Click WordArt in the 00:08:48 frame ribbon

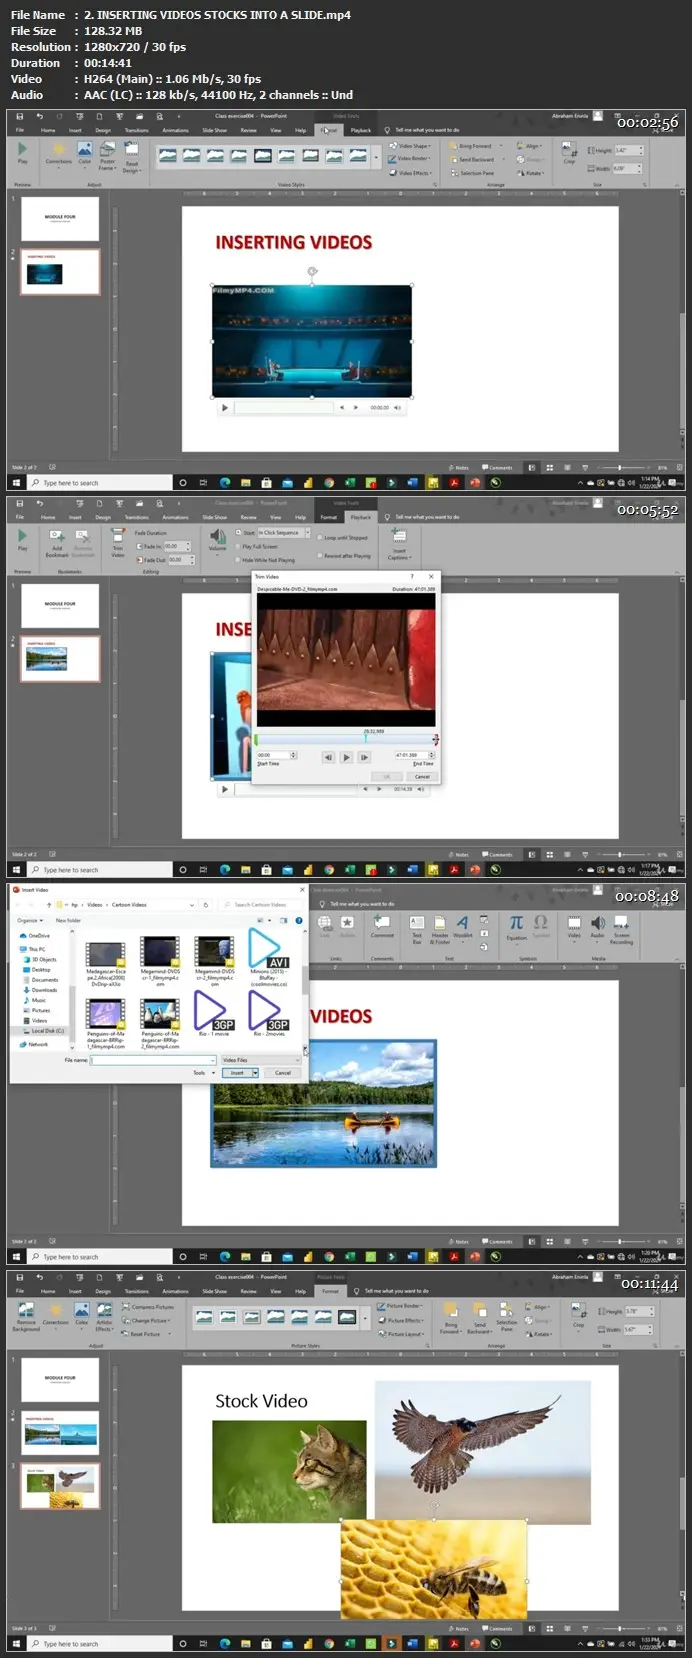pyautogui.click(x=462, y=927)
